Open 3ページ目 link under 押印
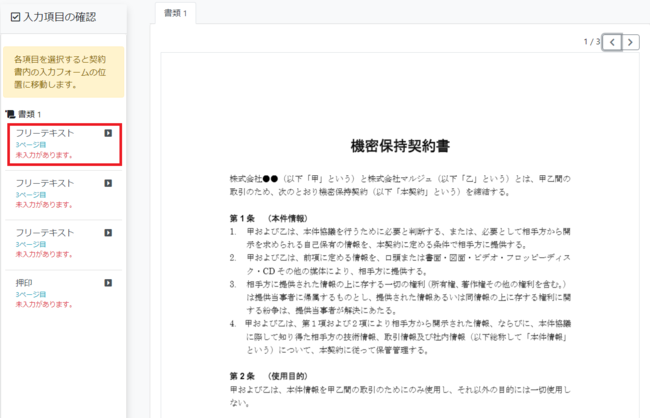The image size is (650, 418). (29, 294)
